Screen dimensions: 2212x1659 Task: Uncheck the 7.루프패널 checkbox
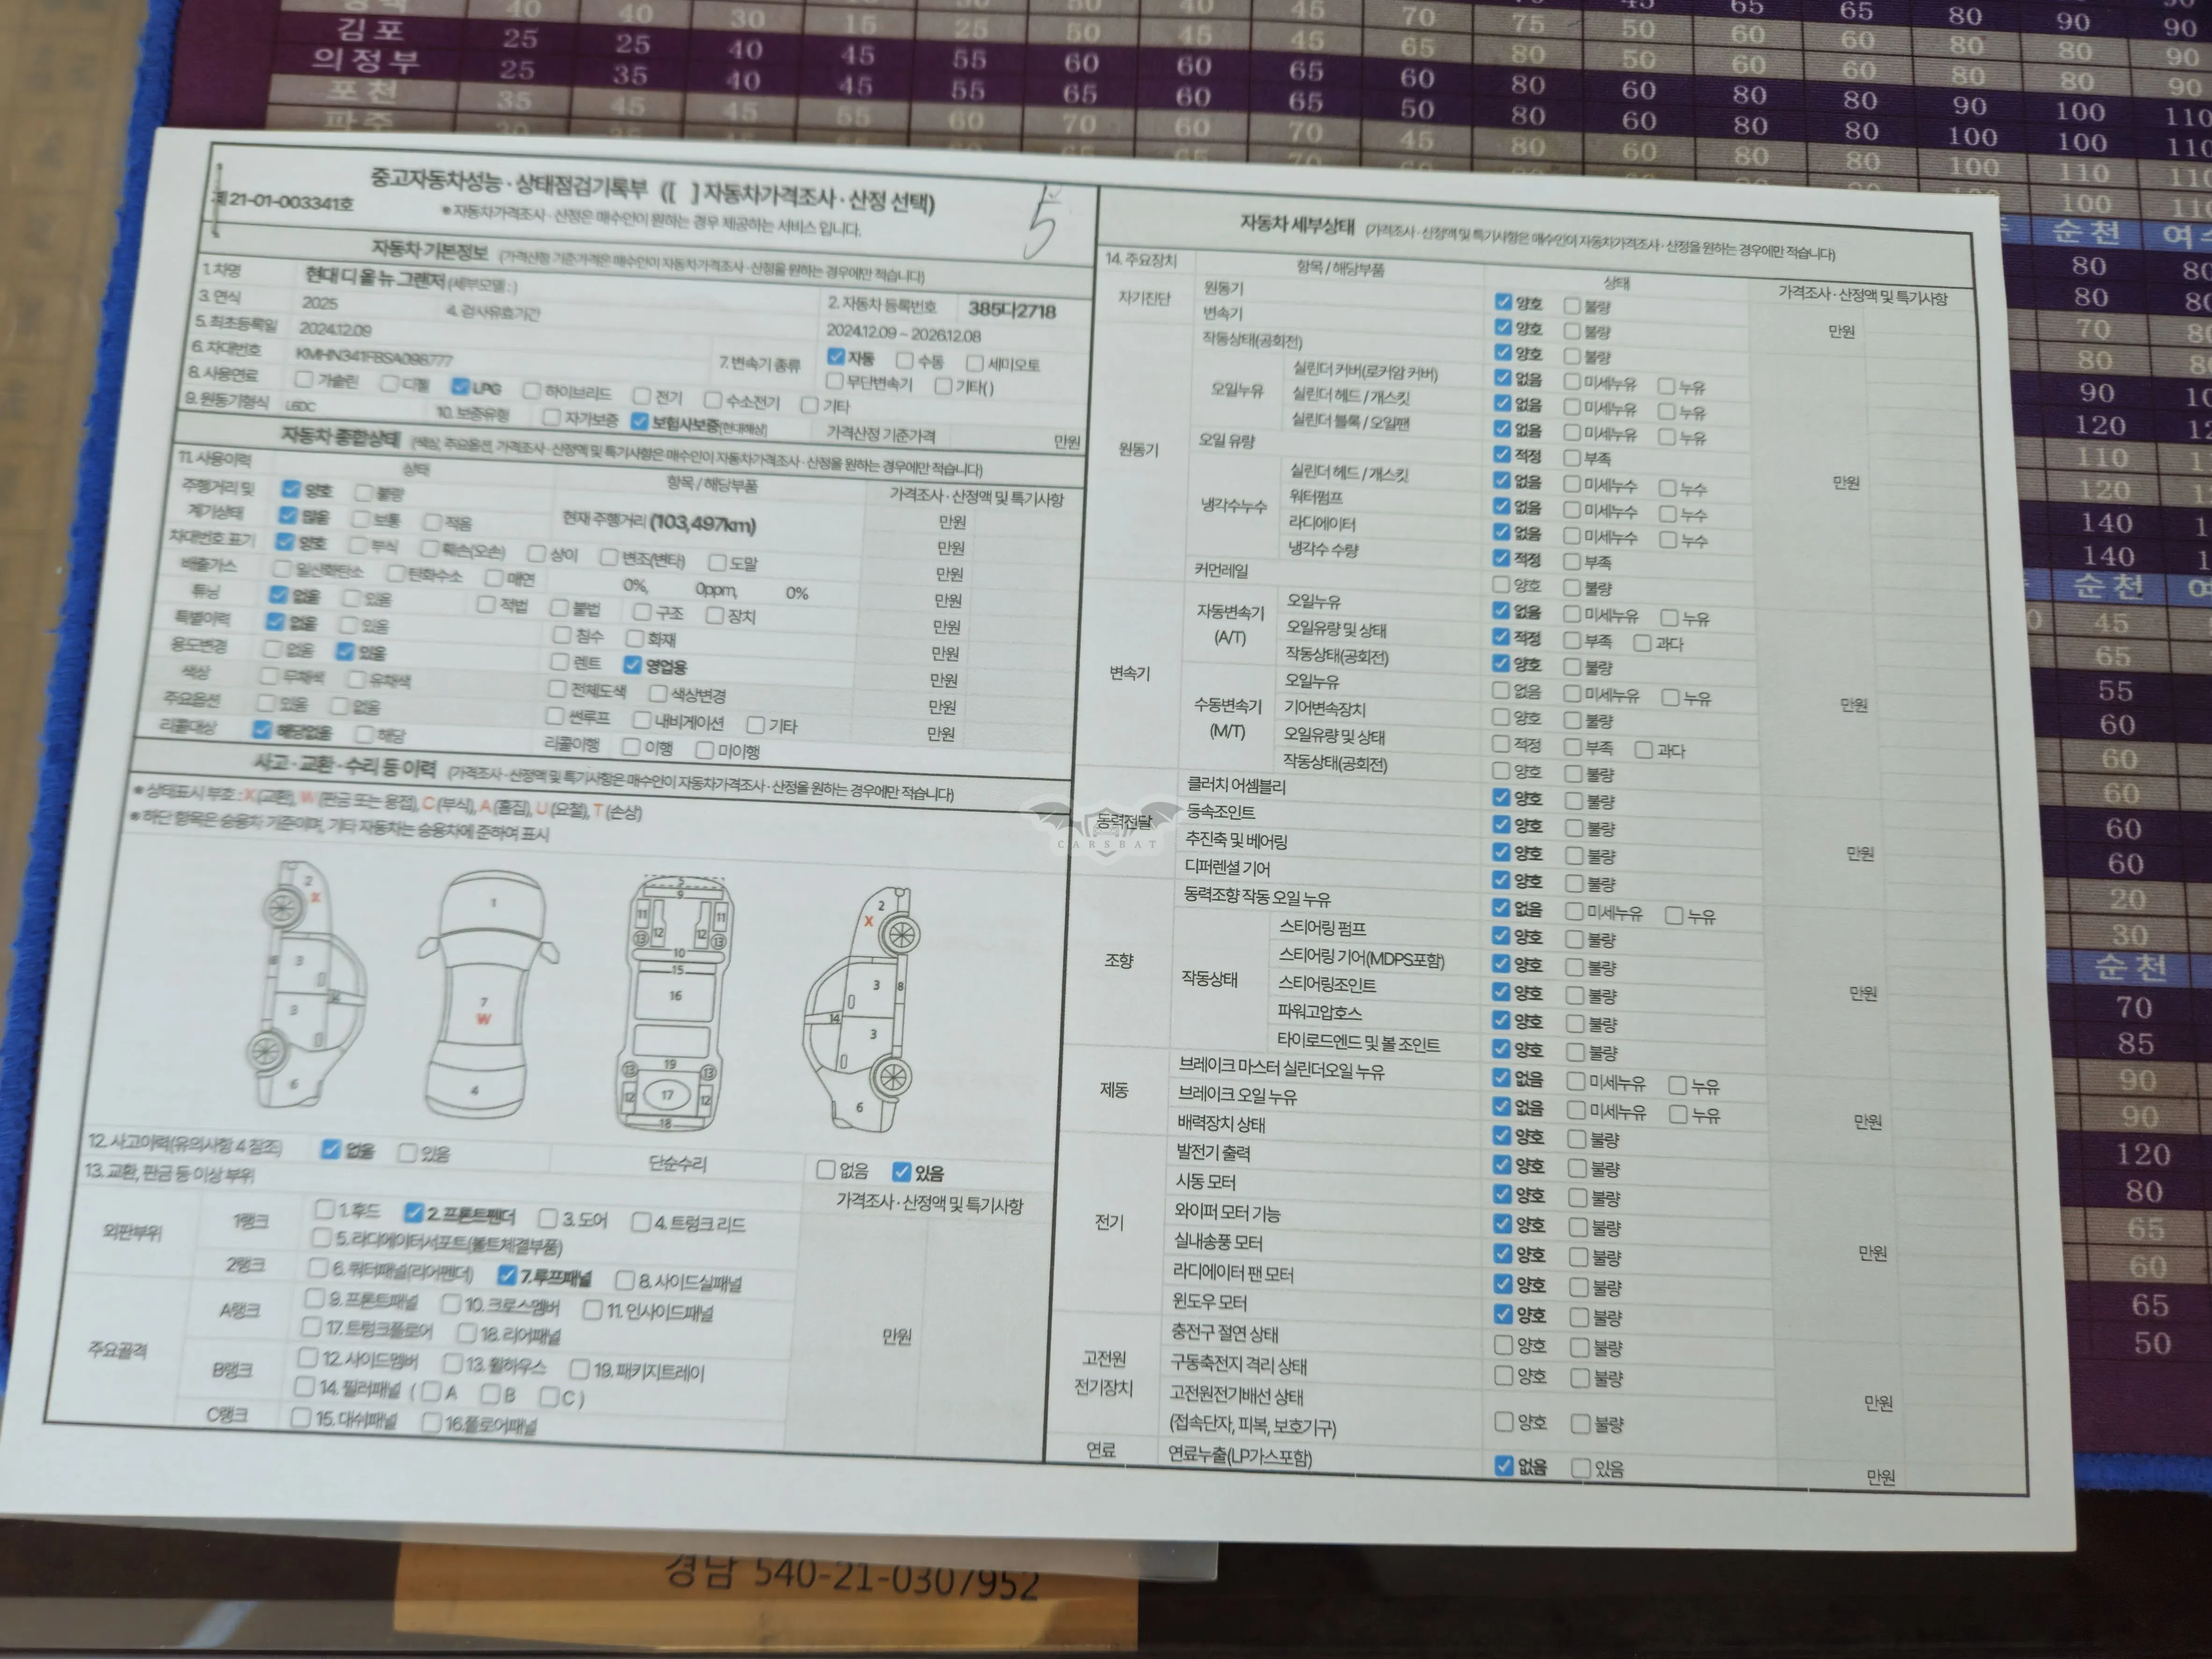[507, 1275]
